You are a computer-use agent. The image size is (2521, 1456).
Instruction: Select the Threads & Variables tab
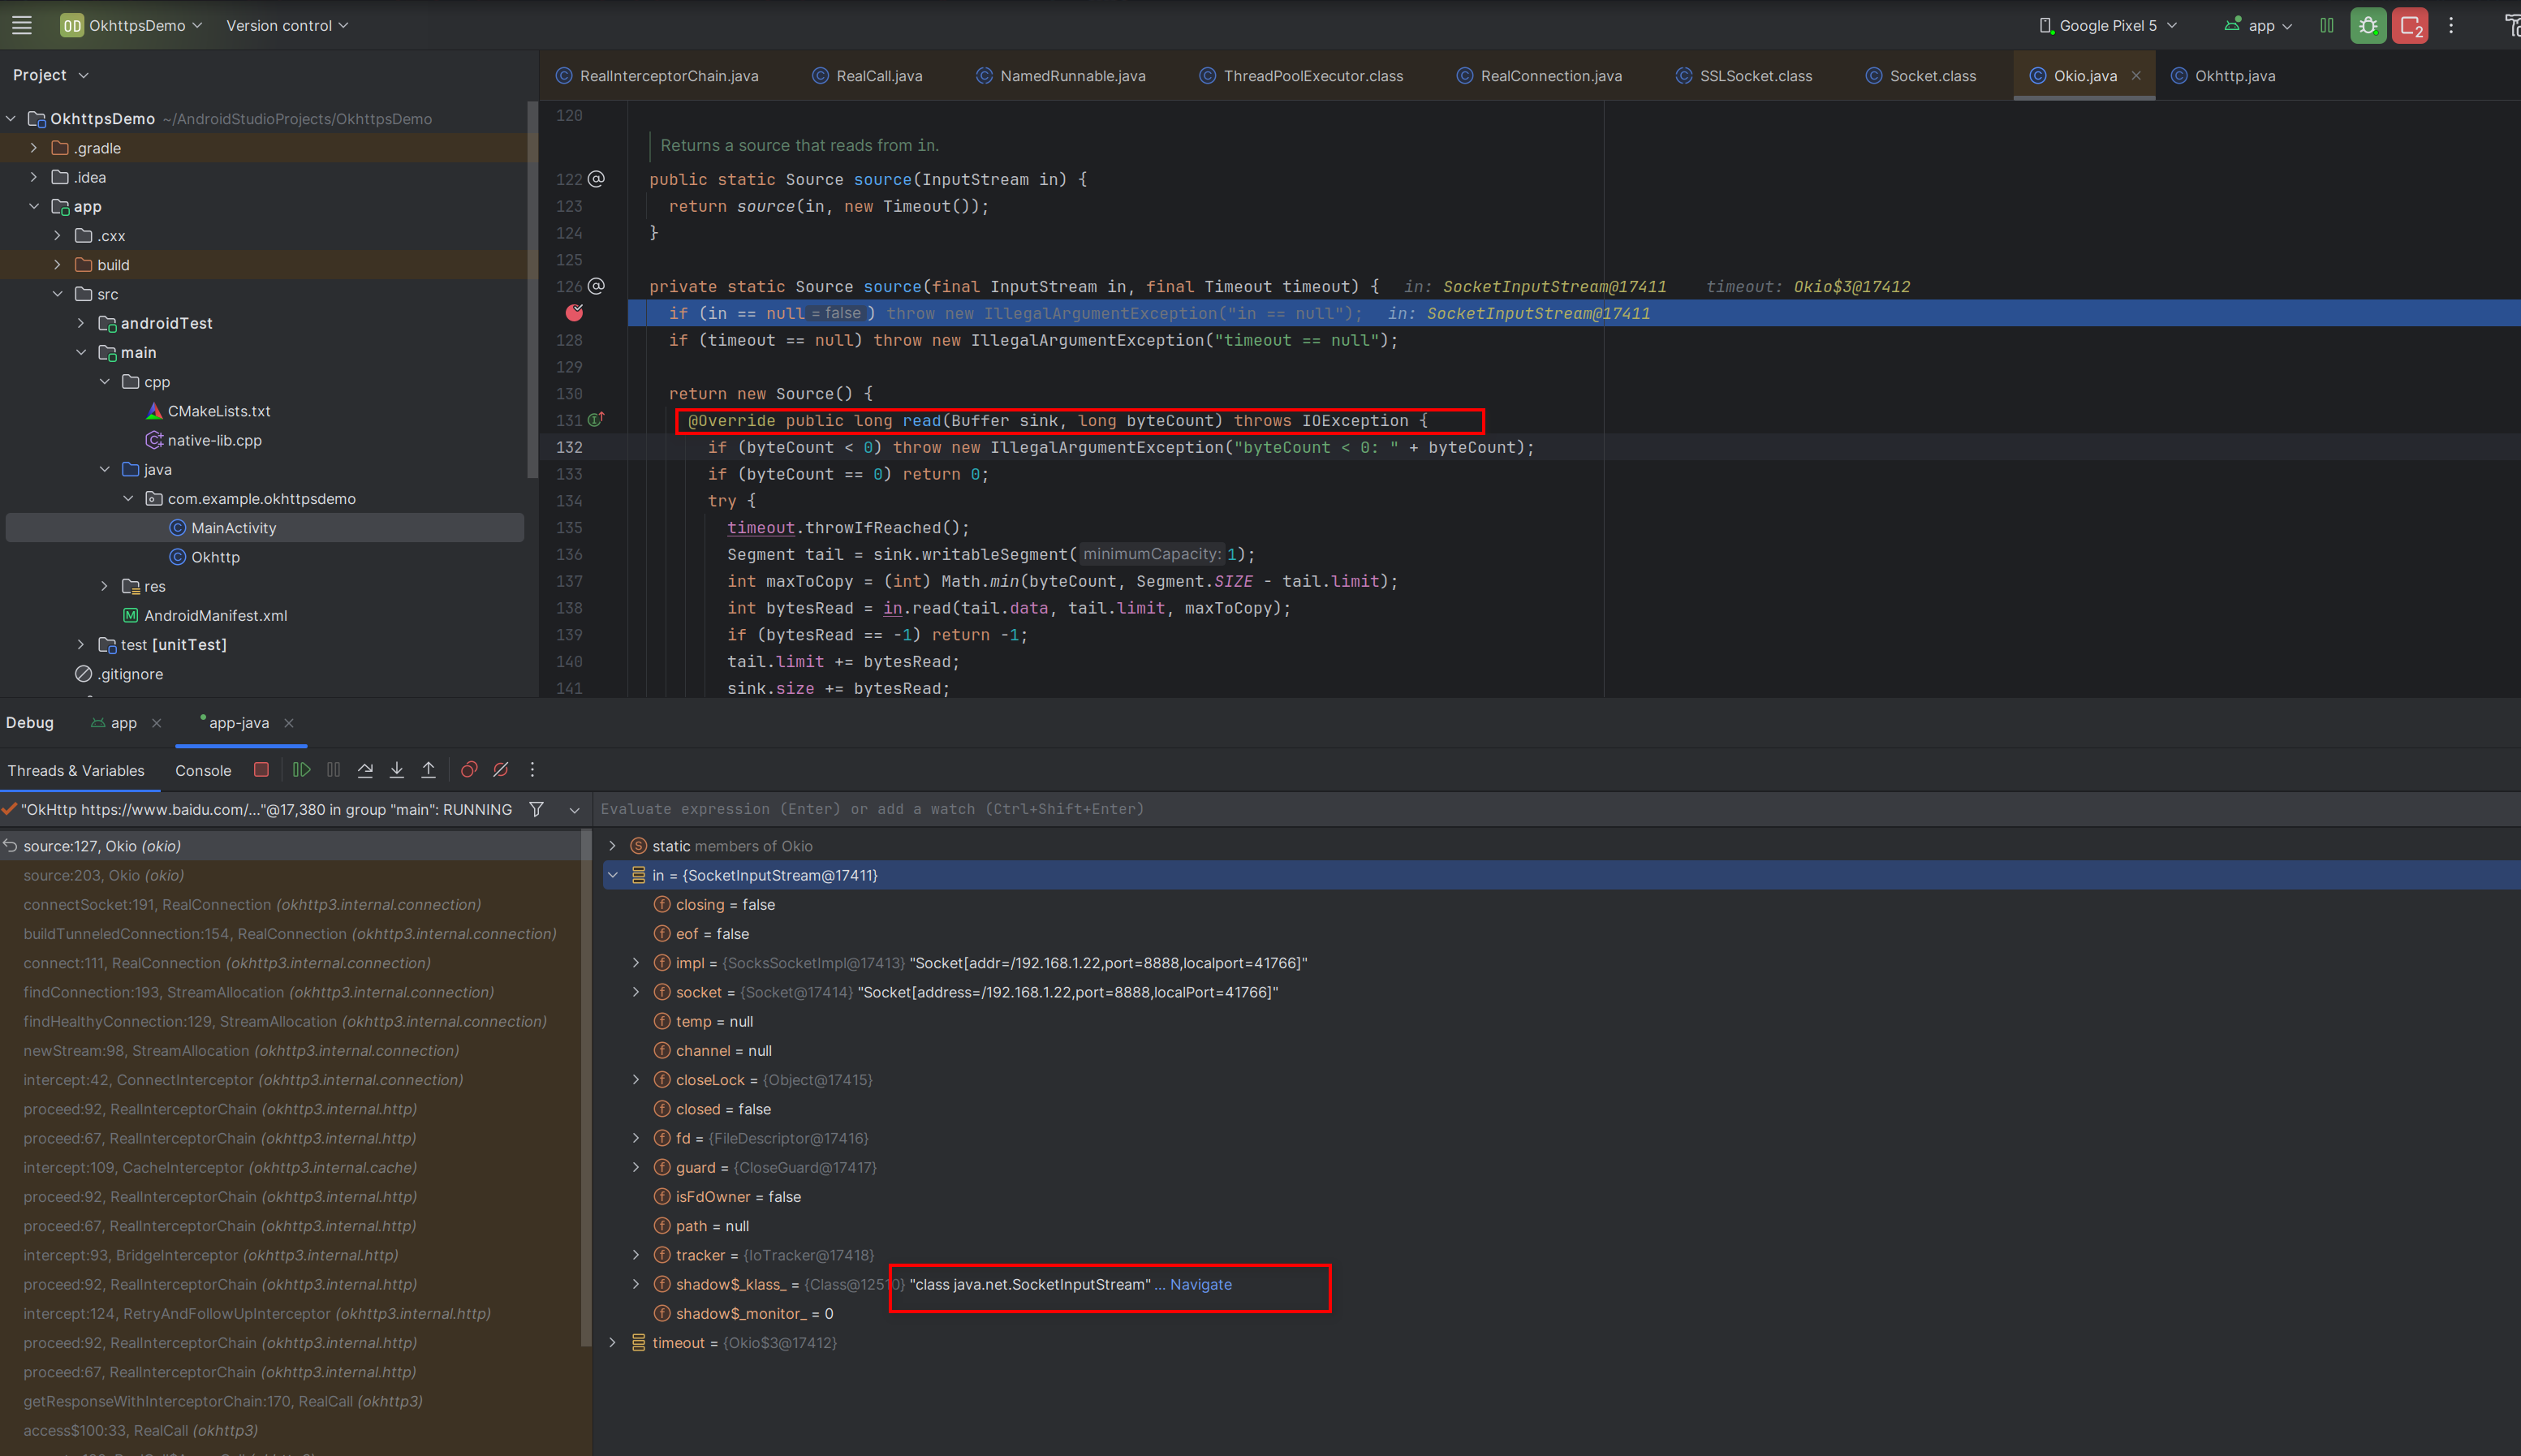76,771
